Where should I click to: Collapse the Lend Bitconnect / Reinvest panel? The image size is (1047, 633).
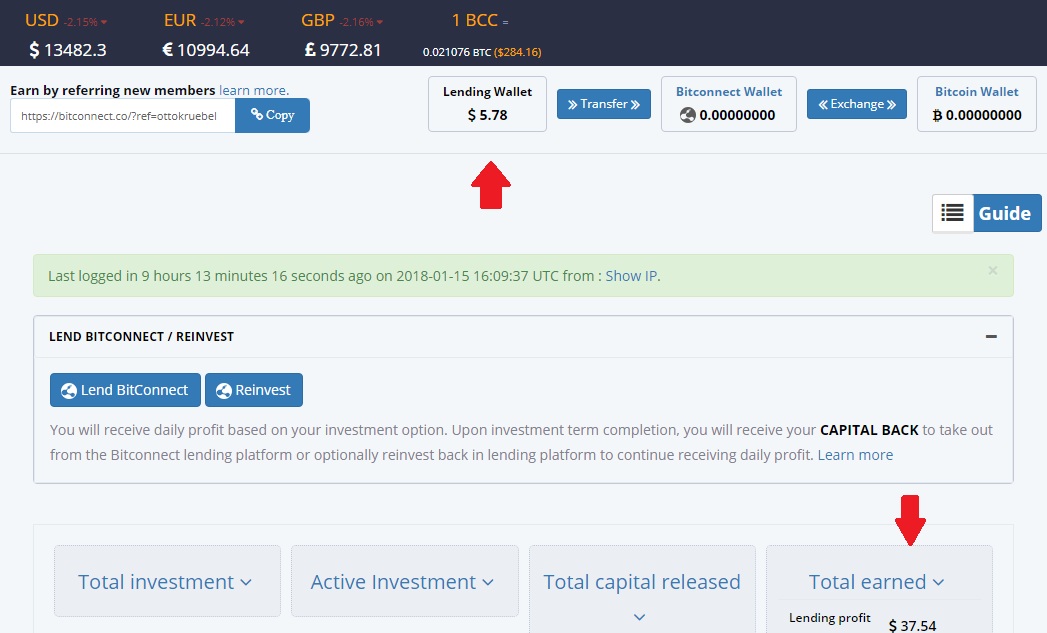click(991, 337)
